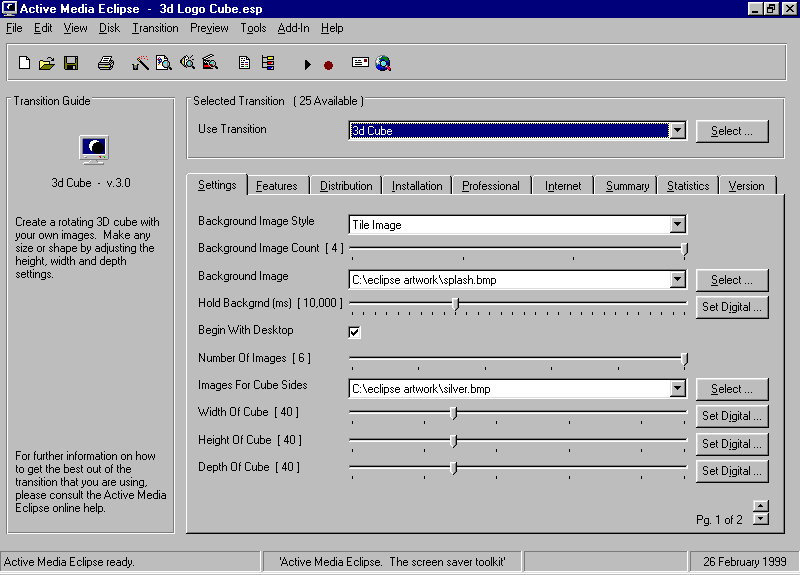The width and height of the screenshot is (800, 575).
Task: Open the File menu
Action: (x=14, y=28)
